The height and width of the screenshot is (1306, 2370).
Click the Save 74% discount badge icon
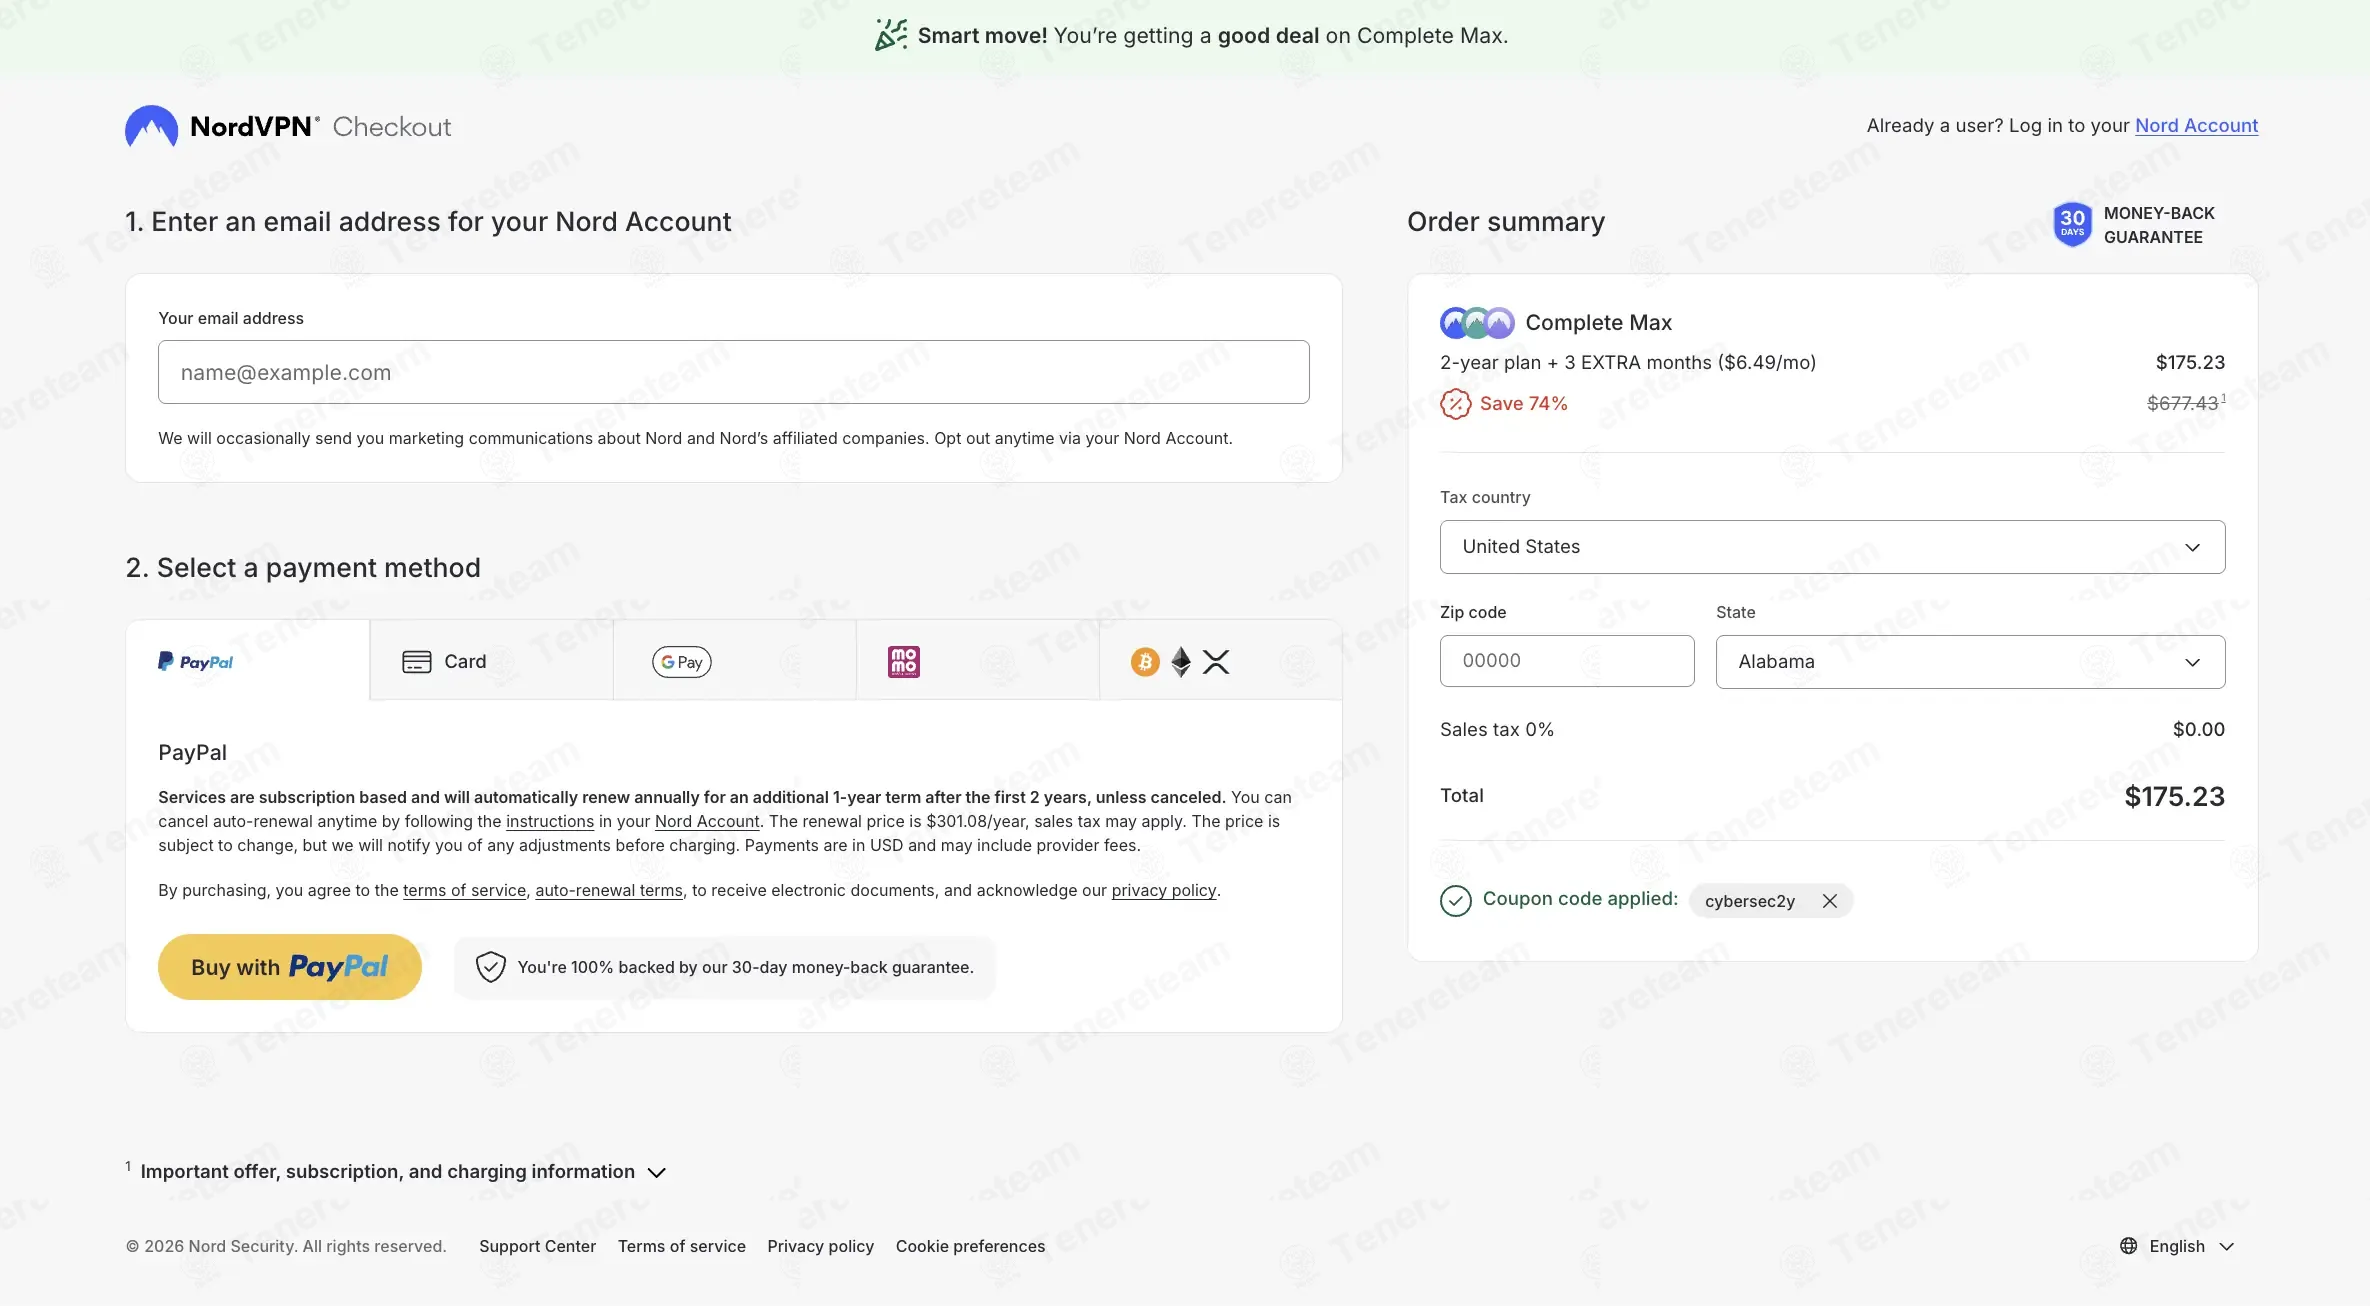click(1455, 404)
